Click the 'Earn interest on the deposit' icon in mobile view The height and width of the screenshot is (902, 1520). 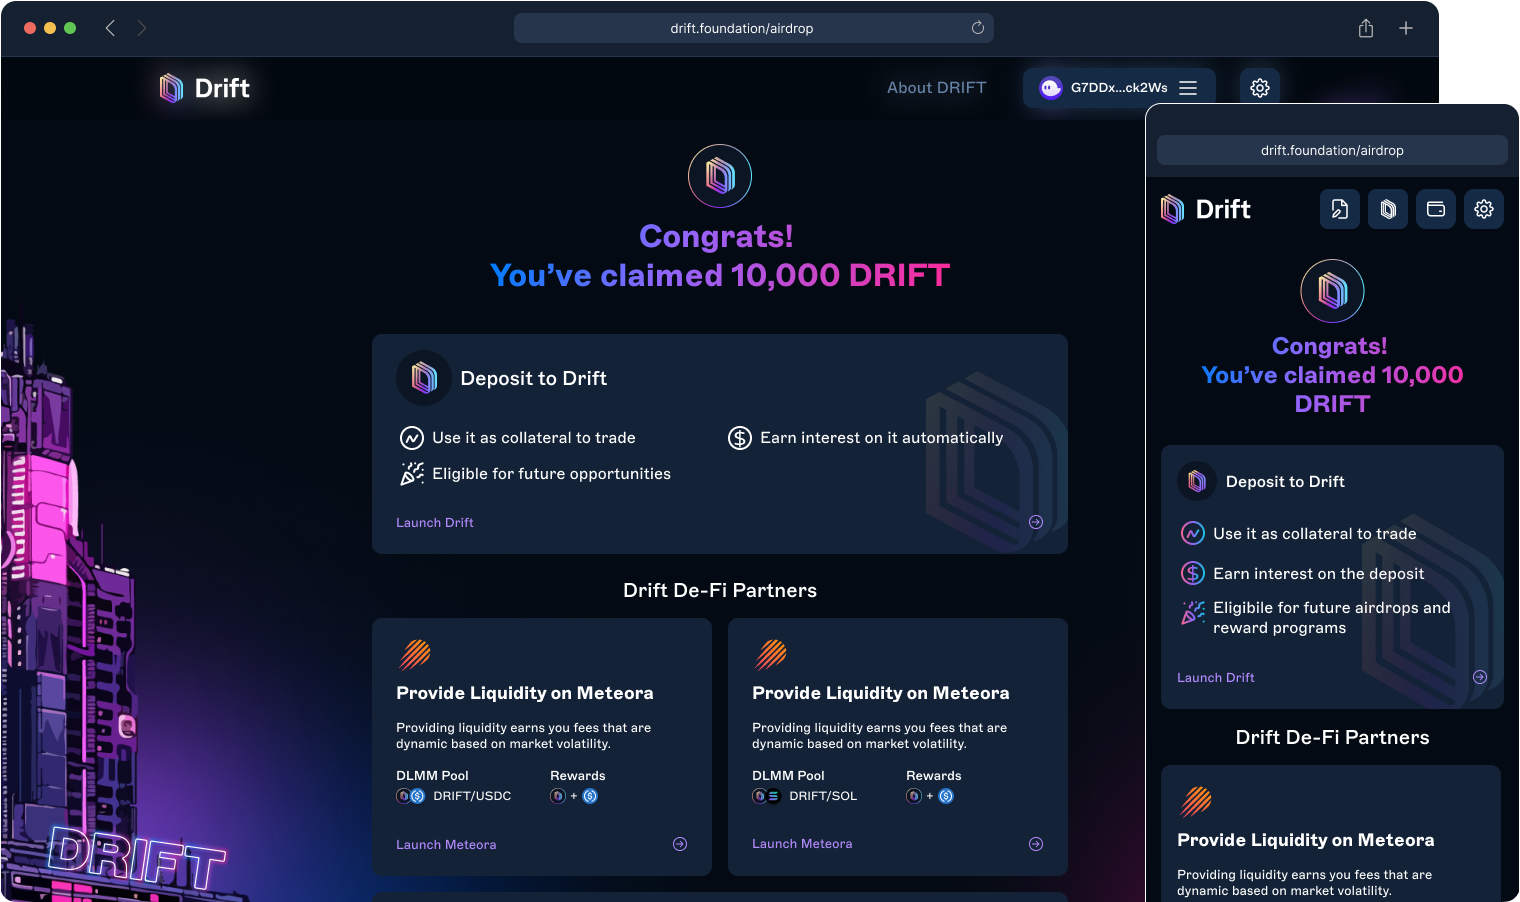pos(1193,573)
